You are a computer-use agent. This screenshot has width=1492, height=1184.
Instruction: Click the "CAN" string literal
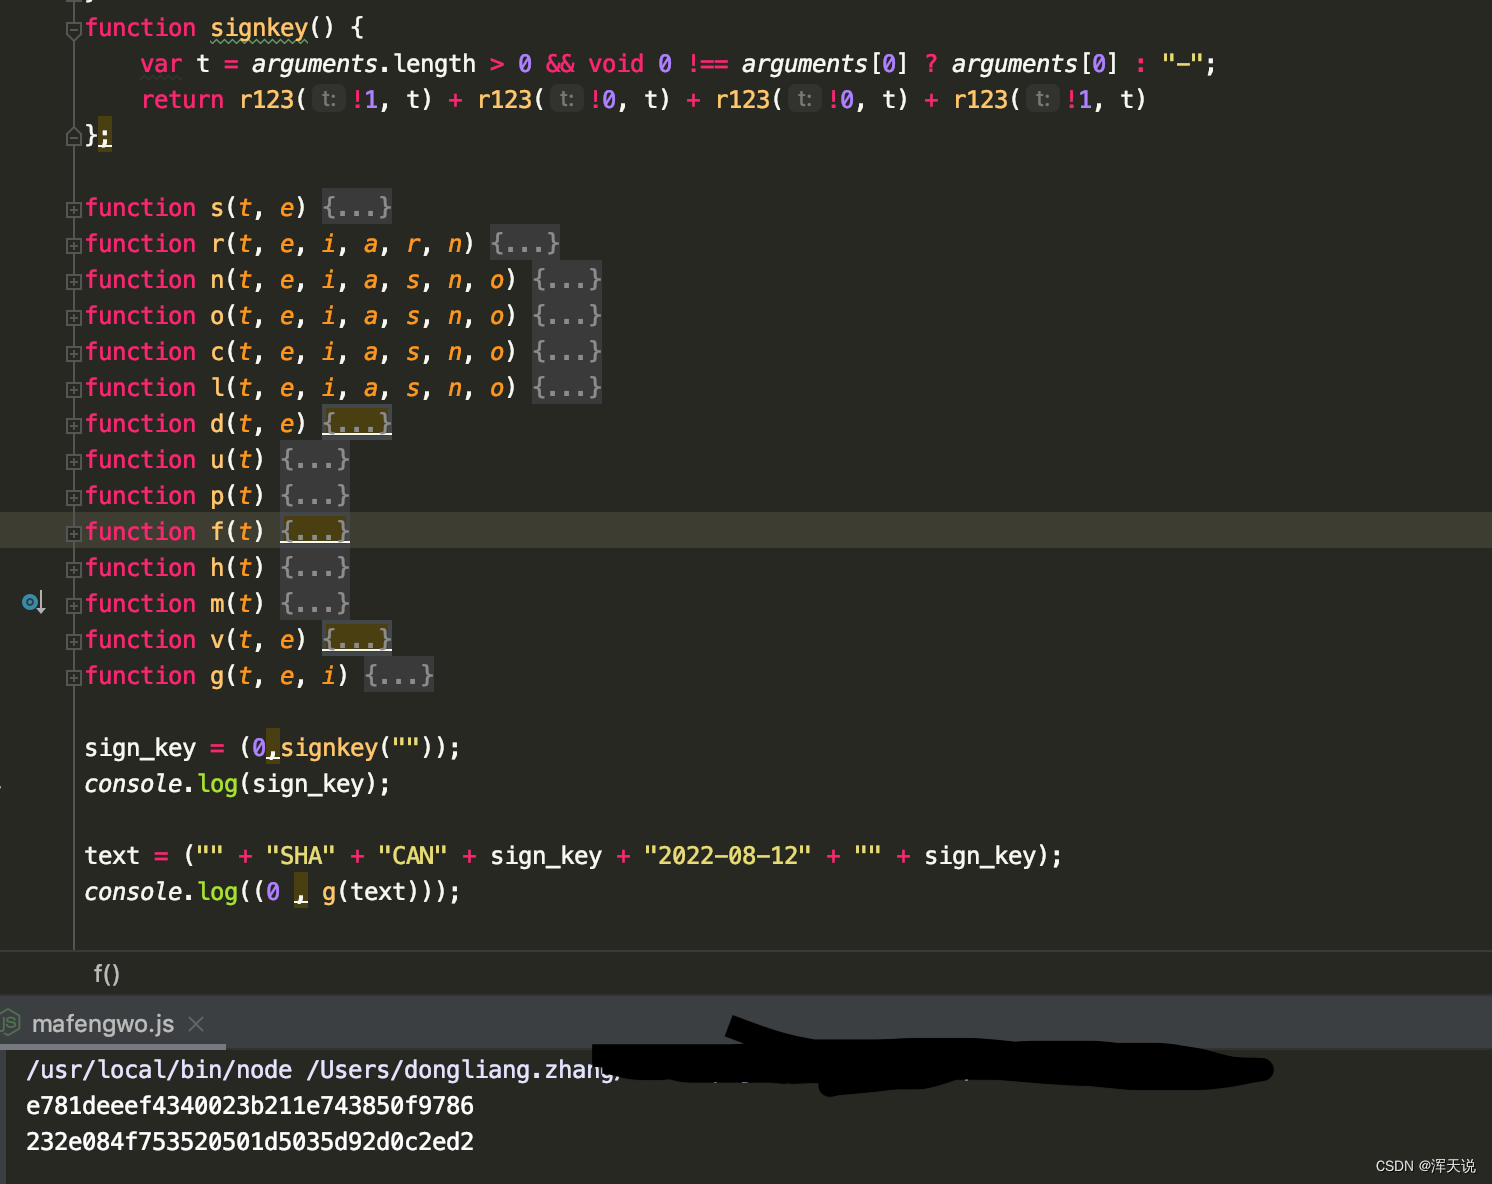pos(412,856)
